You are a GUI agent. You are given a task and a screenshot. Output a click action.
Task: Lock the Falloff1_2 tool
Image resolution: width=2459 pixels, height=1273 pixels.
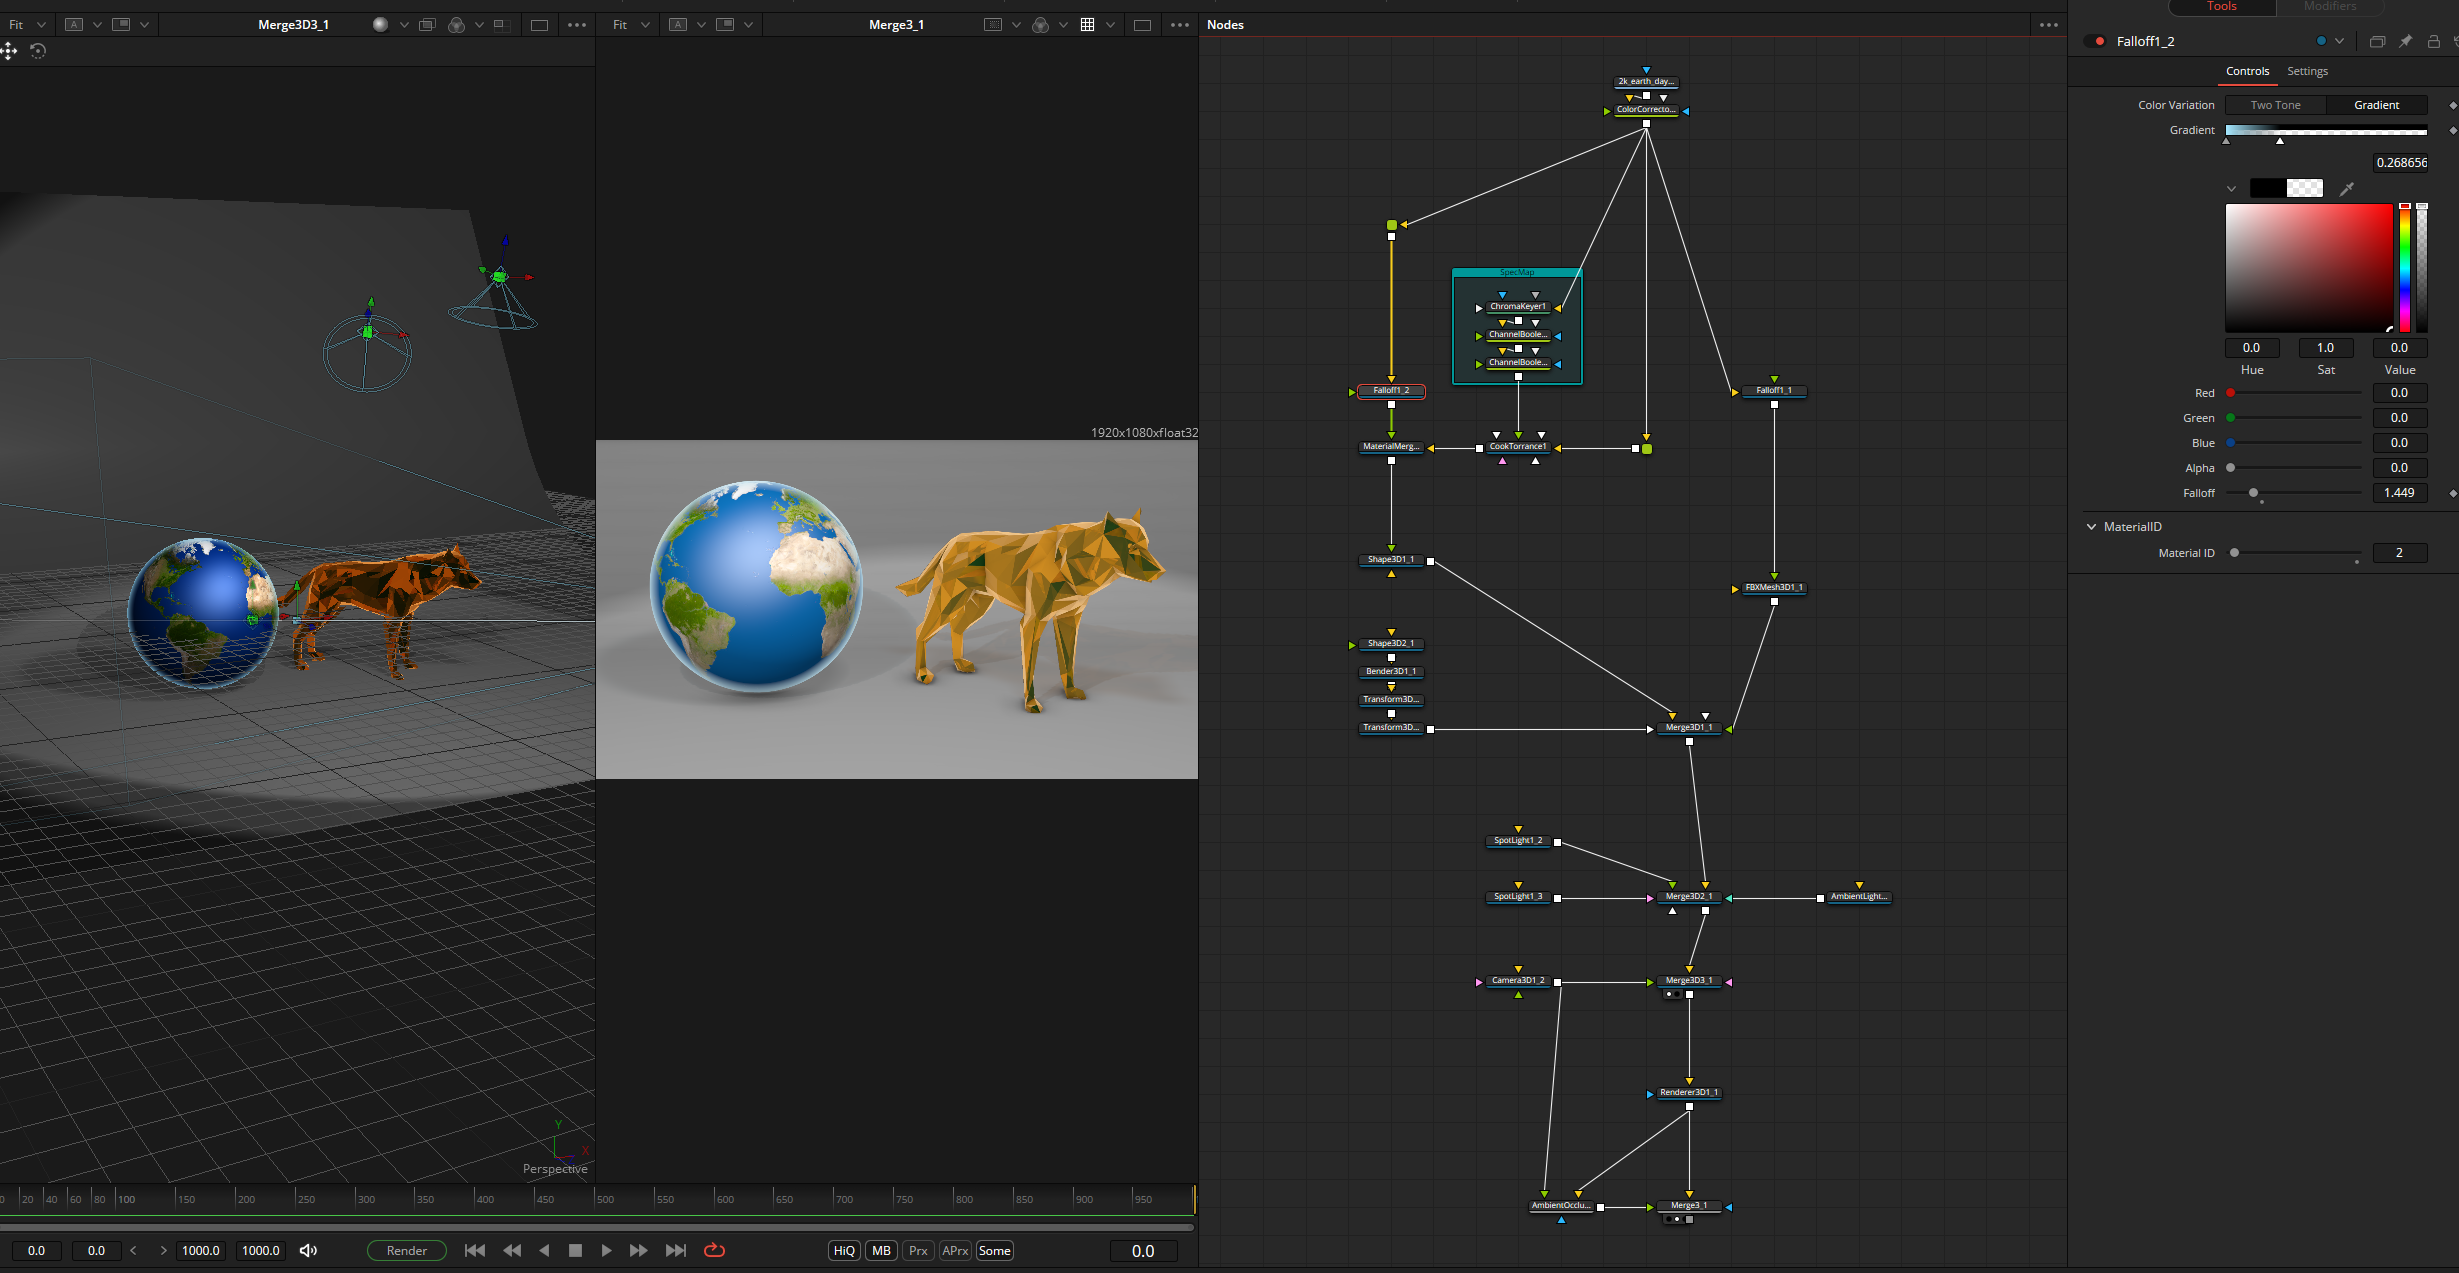click(2433, 41)
